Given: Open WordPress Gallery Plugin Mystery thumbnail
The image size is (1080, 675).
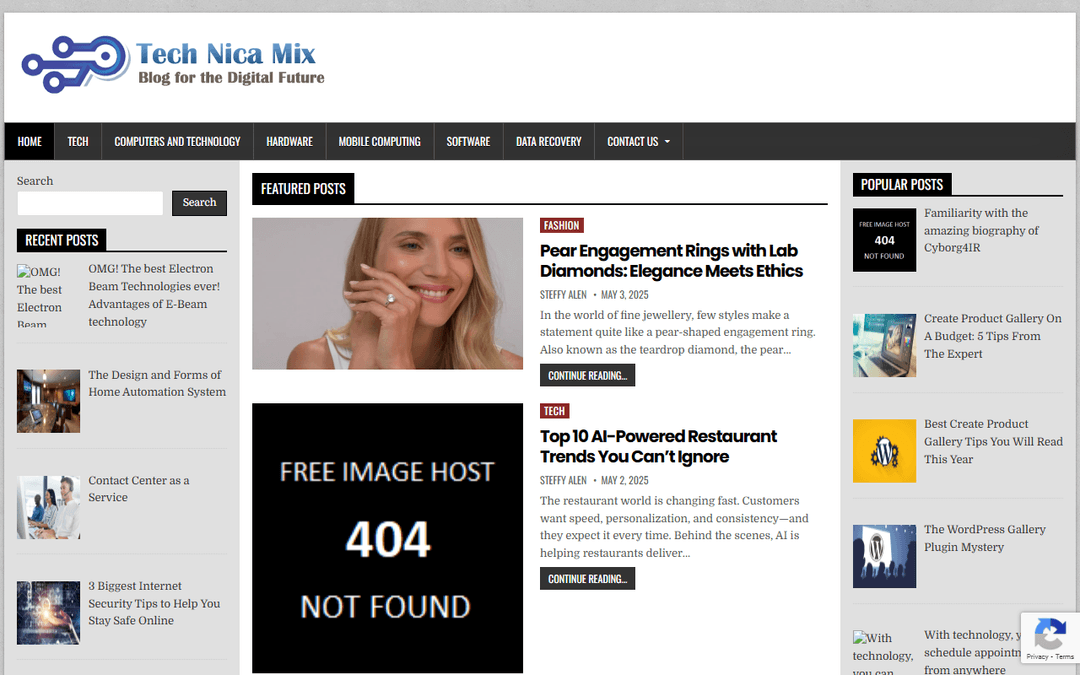Looking at the screenshot, I should coord(884,557).
